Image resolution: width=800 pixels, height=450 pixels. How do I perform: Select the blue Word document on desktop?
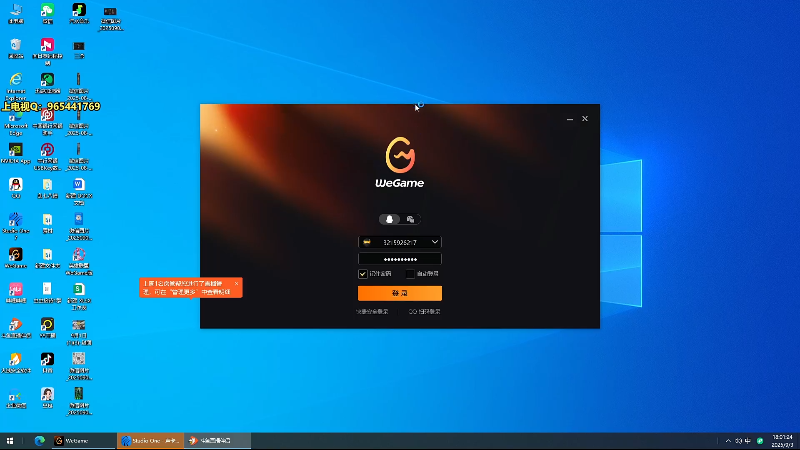click(x=79, y=191)
